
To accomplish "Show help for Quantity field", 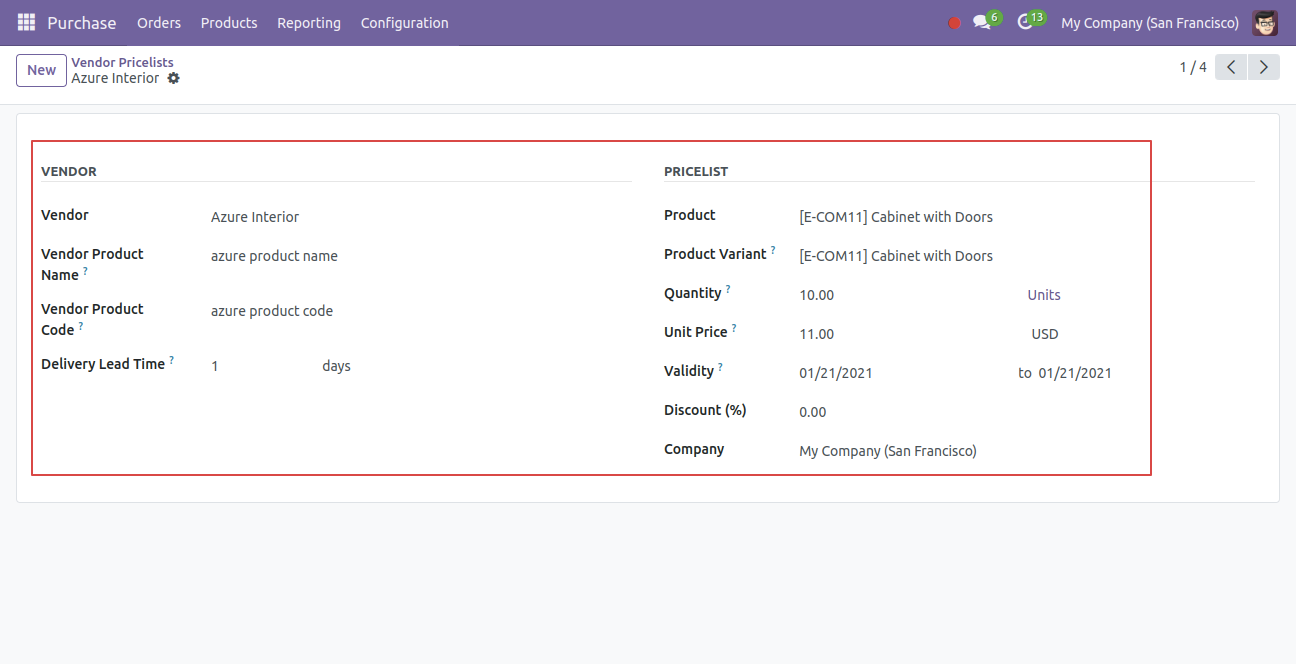I will [728, 289].
